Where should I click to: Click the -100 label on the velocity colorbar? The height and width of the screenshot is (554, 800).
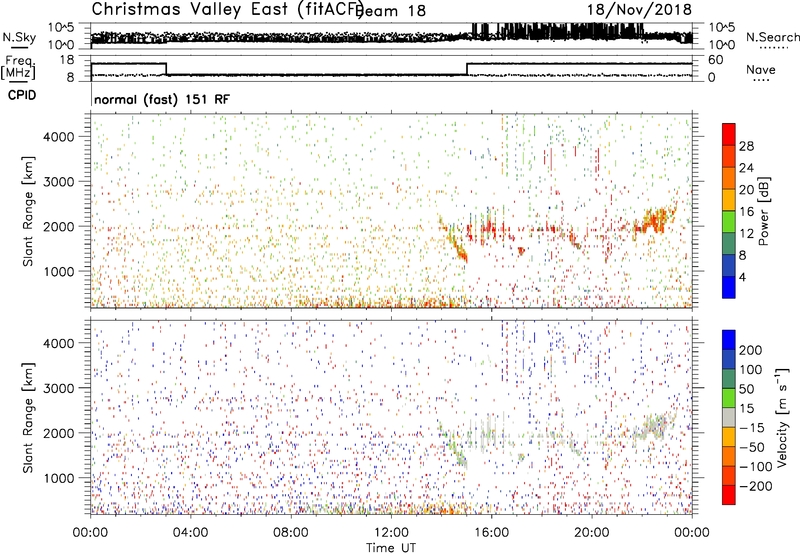tap(756, 467)
